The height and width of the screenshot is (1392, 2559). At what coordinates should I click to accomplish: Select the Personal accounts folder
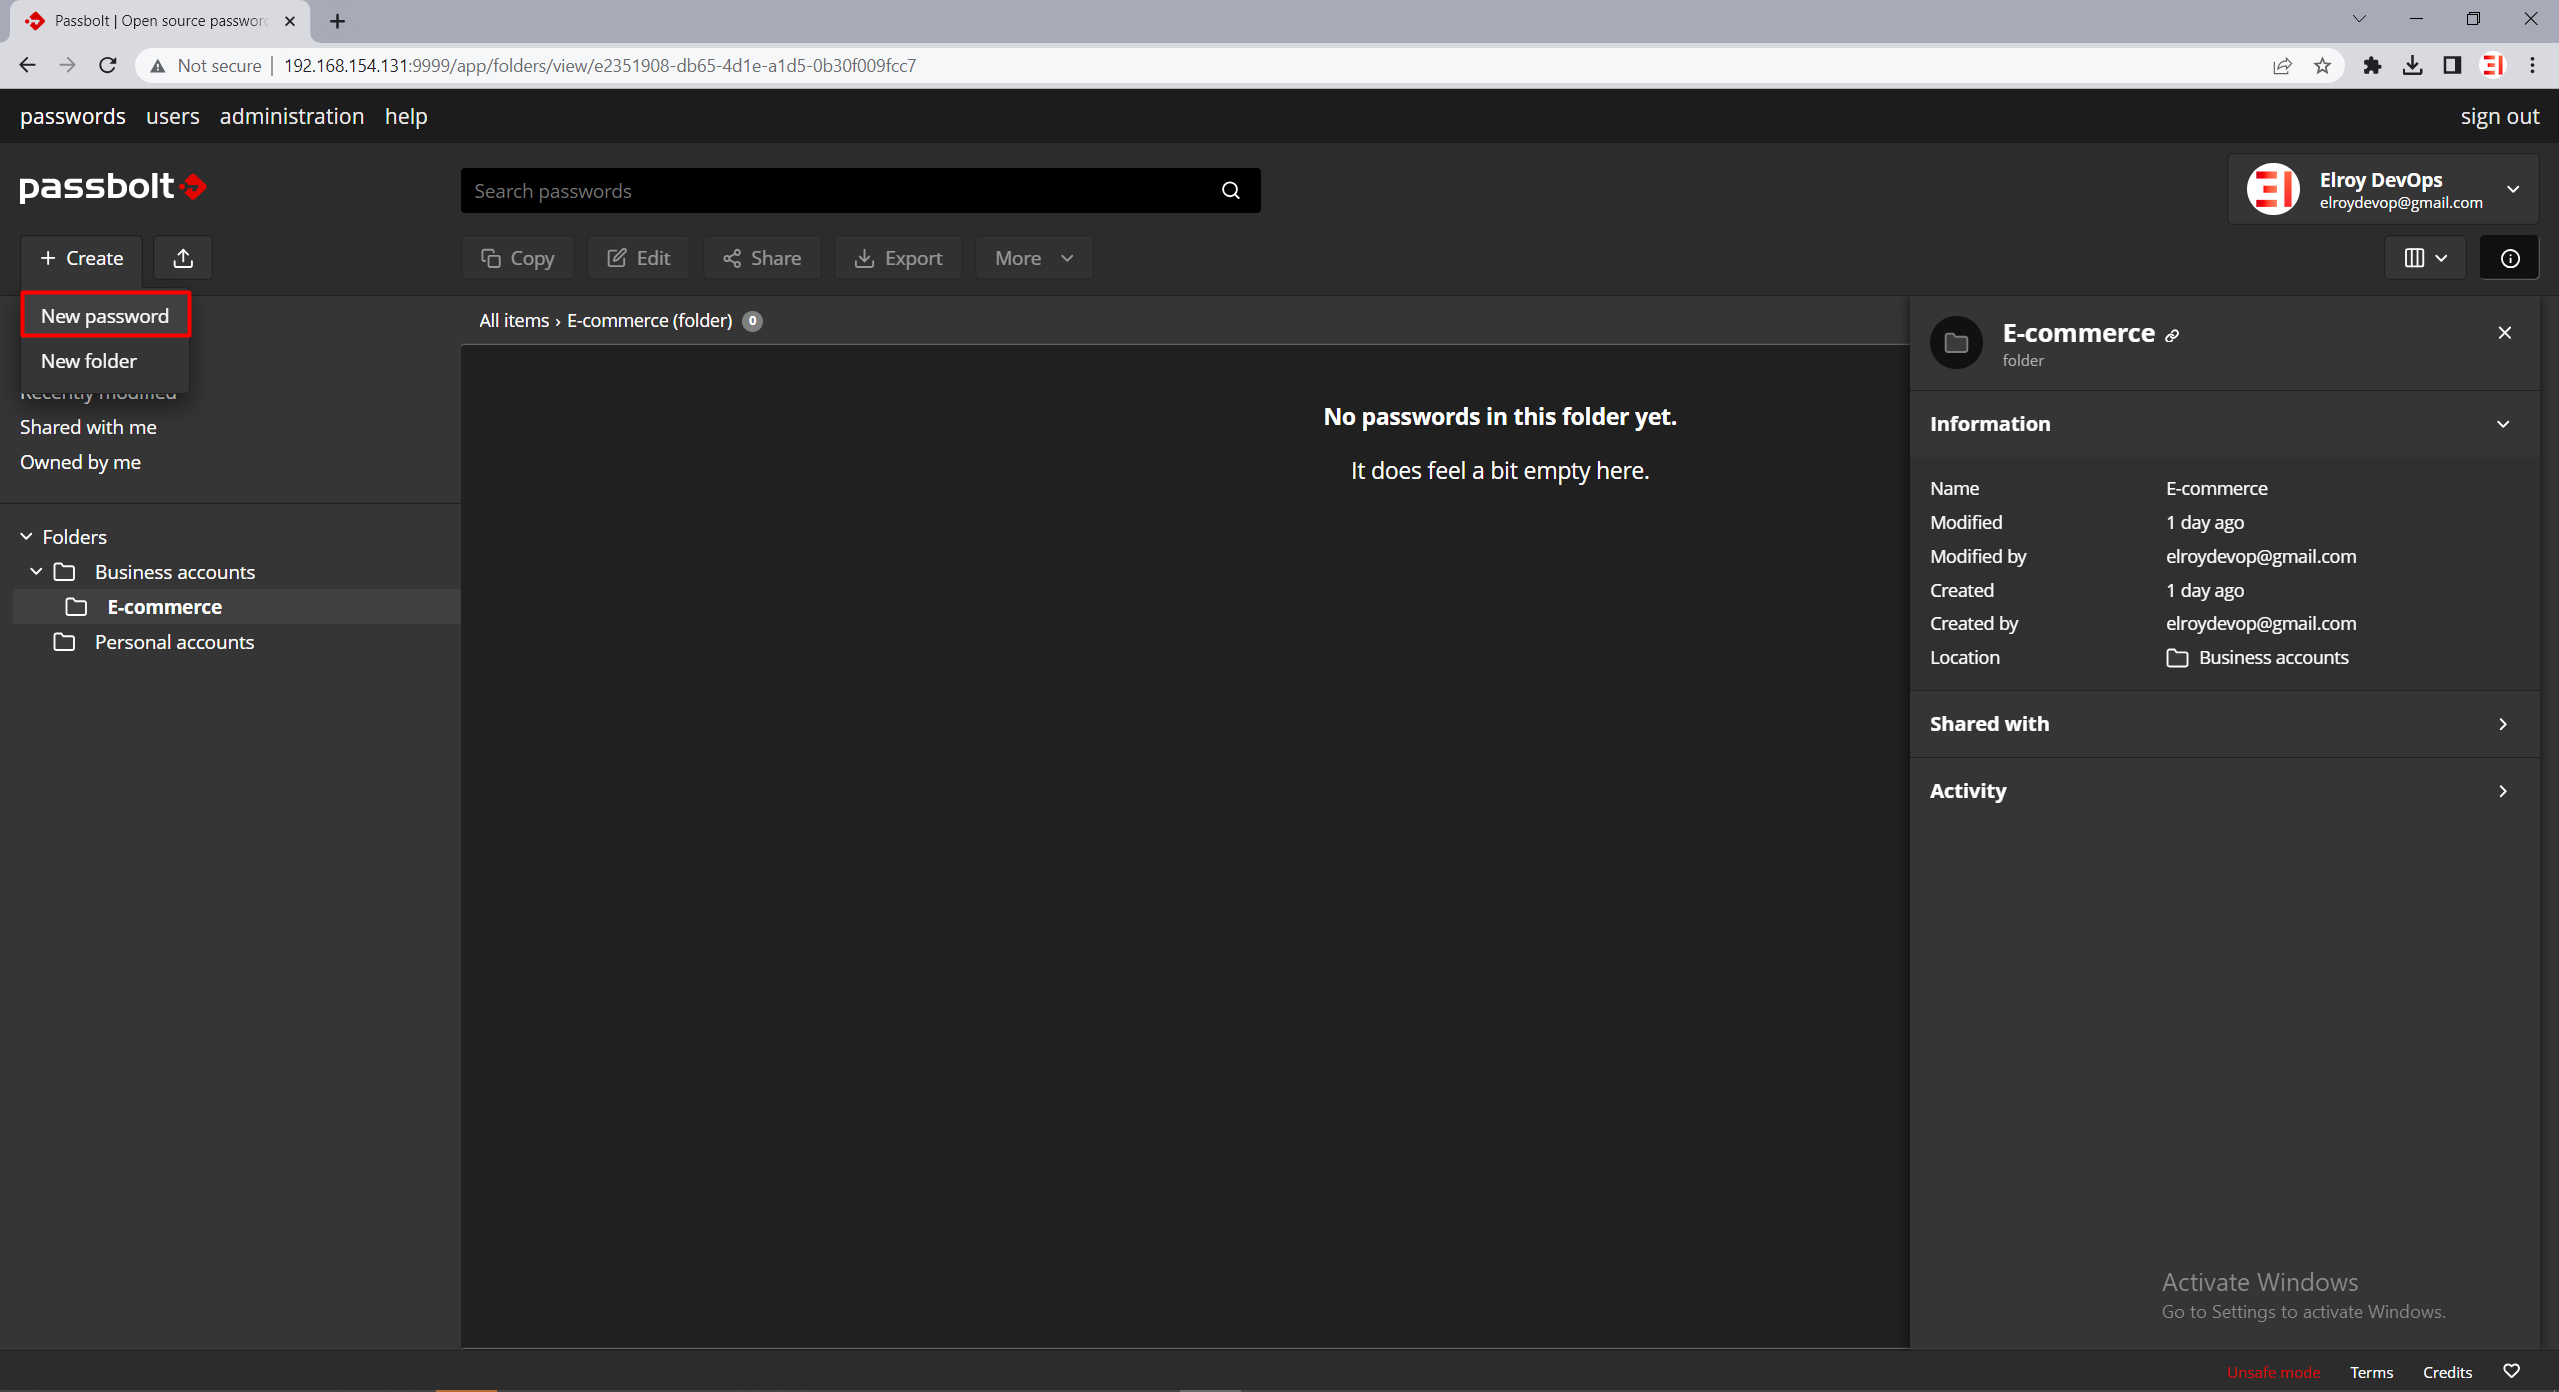174,642
